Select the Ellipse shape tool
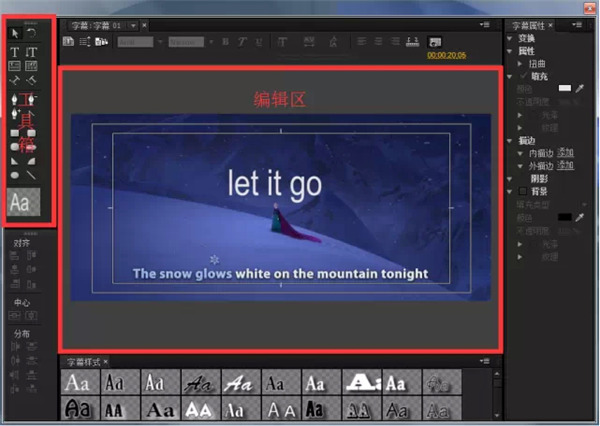The image size is (600, 426). [x=15, y=175]
